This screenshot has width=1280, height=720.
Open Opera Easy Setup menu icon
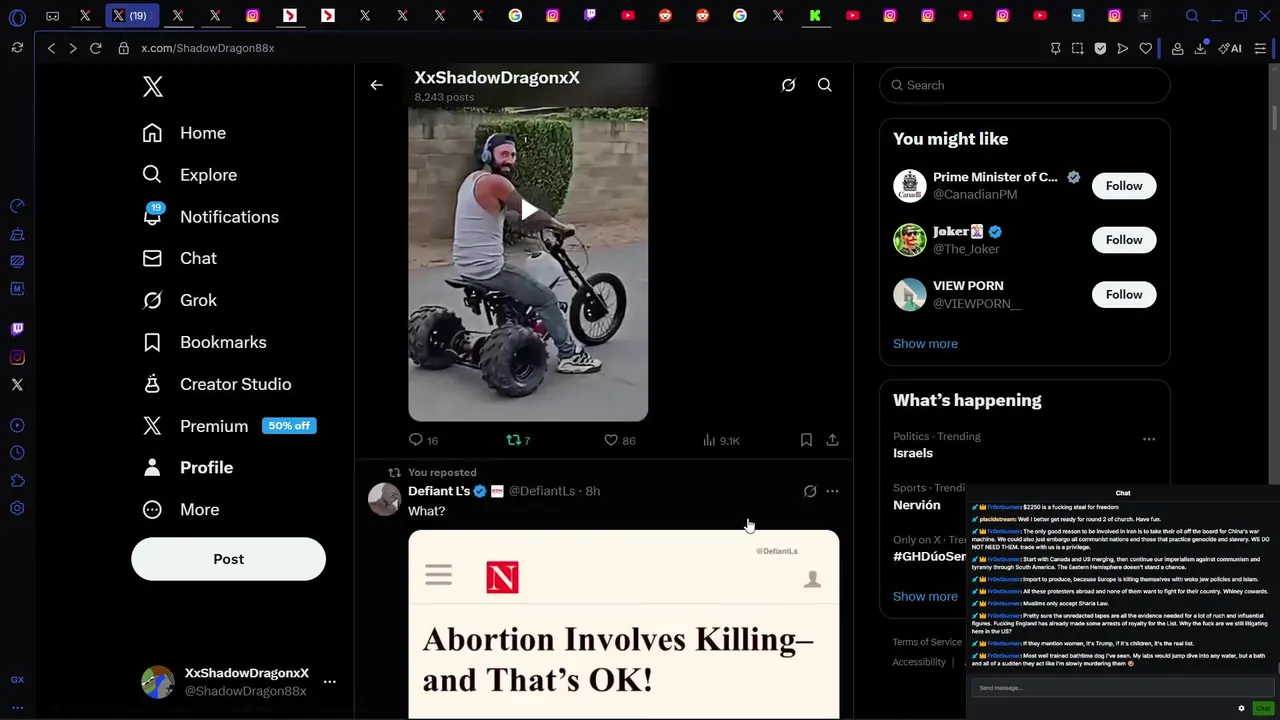pyautogui.click(x=1260, y=48)
